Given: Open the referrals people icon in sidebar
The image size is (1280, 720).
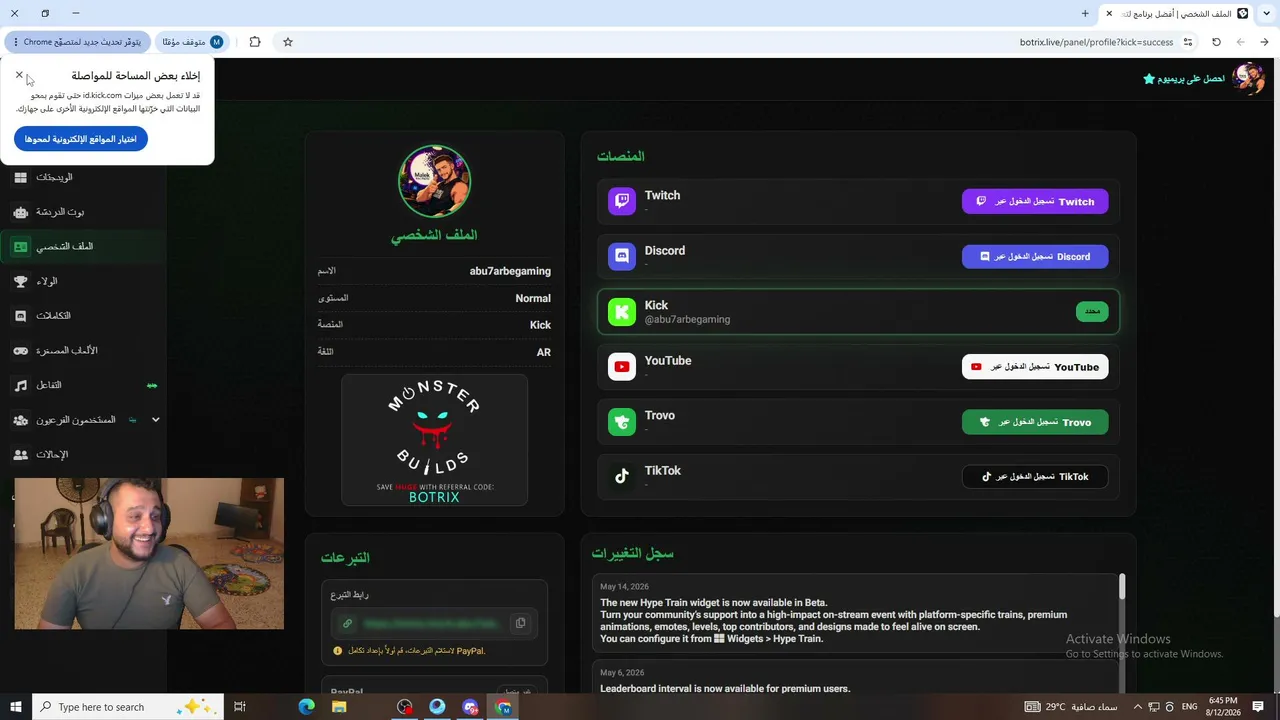Looking at the screenshot, I should (x=21, y=454).
